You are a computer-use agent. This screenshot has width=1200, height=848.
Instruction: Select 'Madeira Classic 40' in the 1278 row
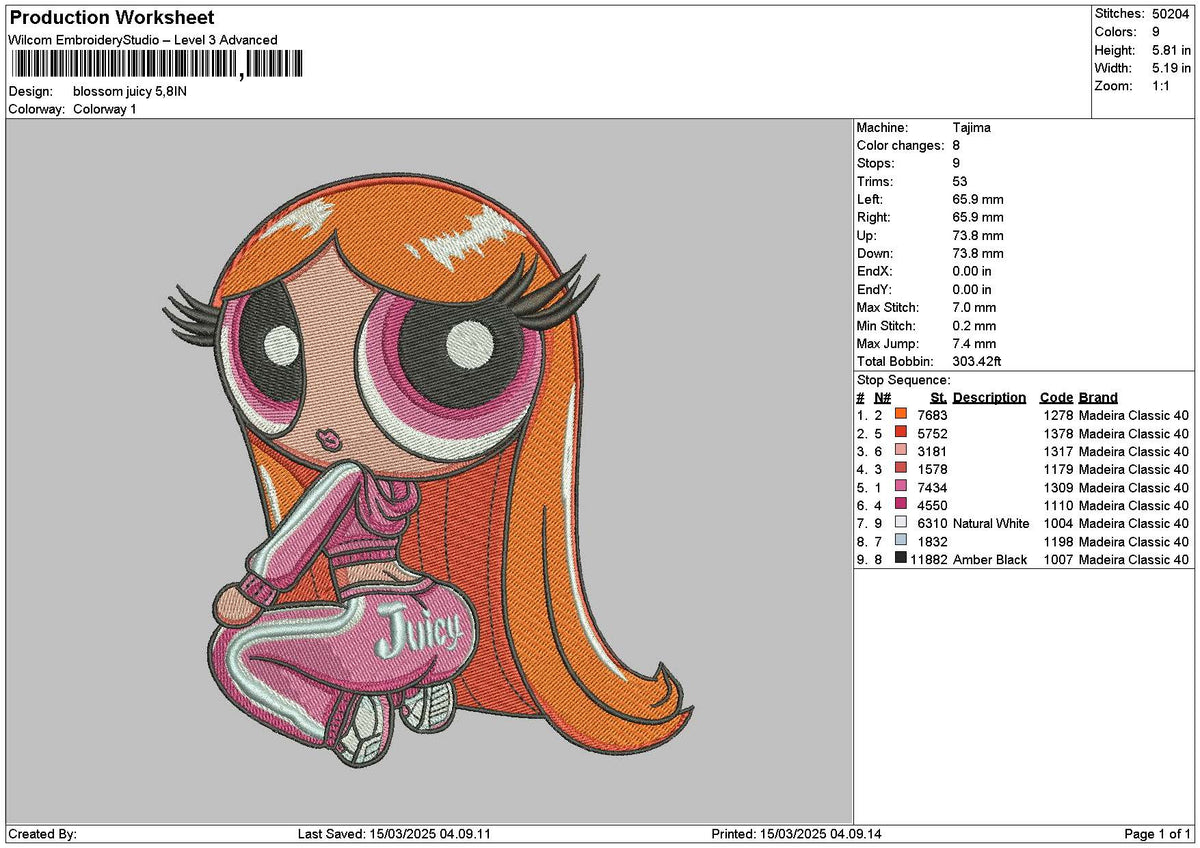pos(1134,416)
